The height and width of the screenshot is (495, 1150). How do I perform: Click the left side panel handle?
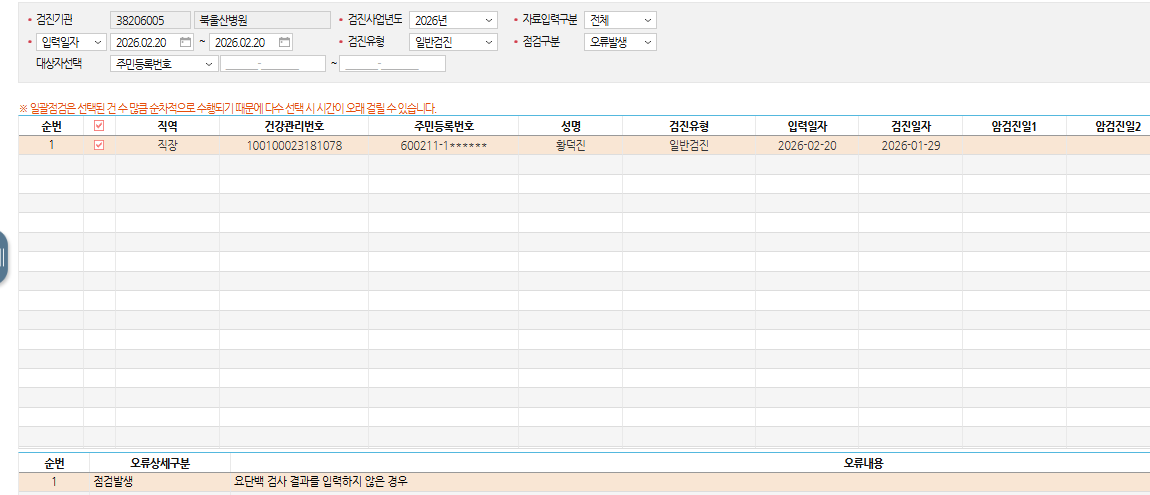coord(2,257)
